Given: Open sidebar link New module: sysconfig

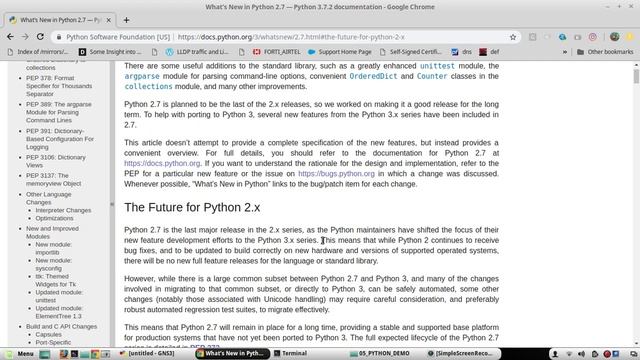Looking at the screenshot, I should [53, 264].
